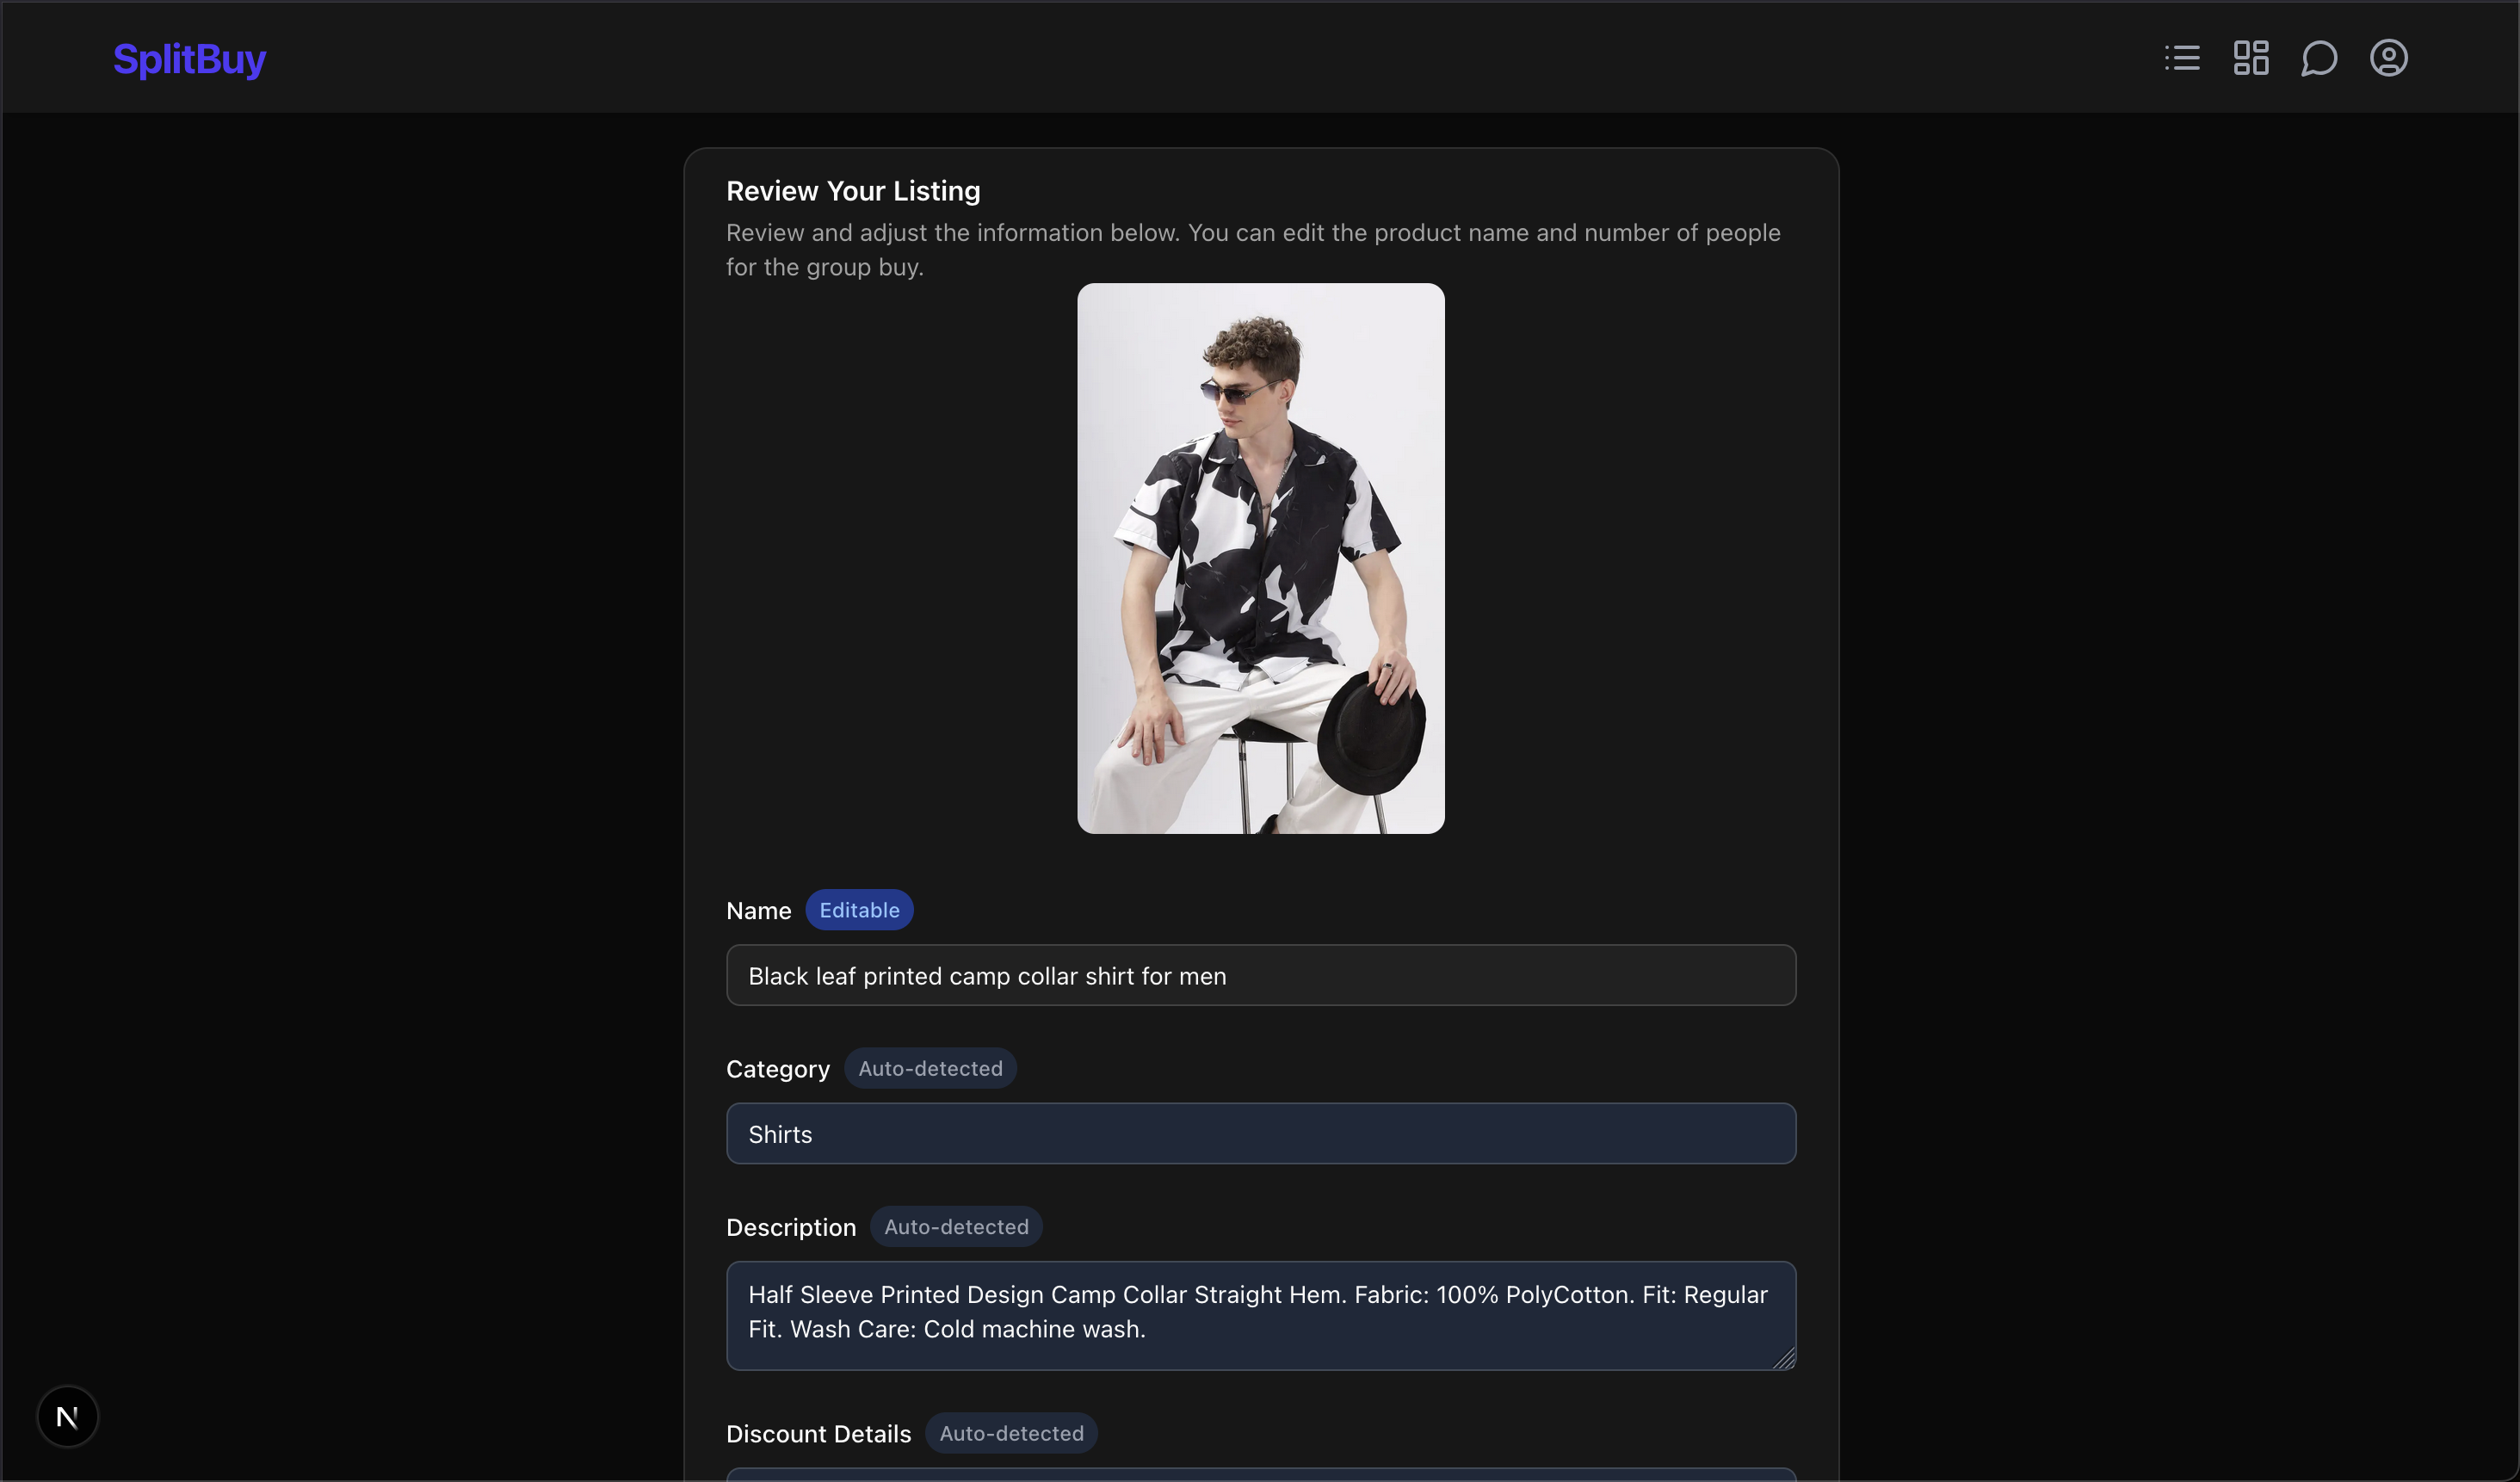This screenshot has height=1482, width=2520.
Task: Click the Discount Details label
Action: click(818, 1434)
